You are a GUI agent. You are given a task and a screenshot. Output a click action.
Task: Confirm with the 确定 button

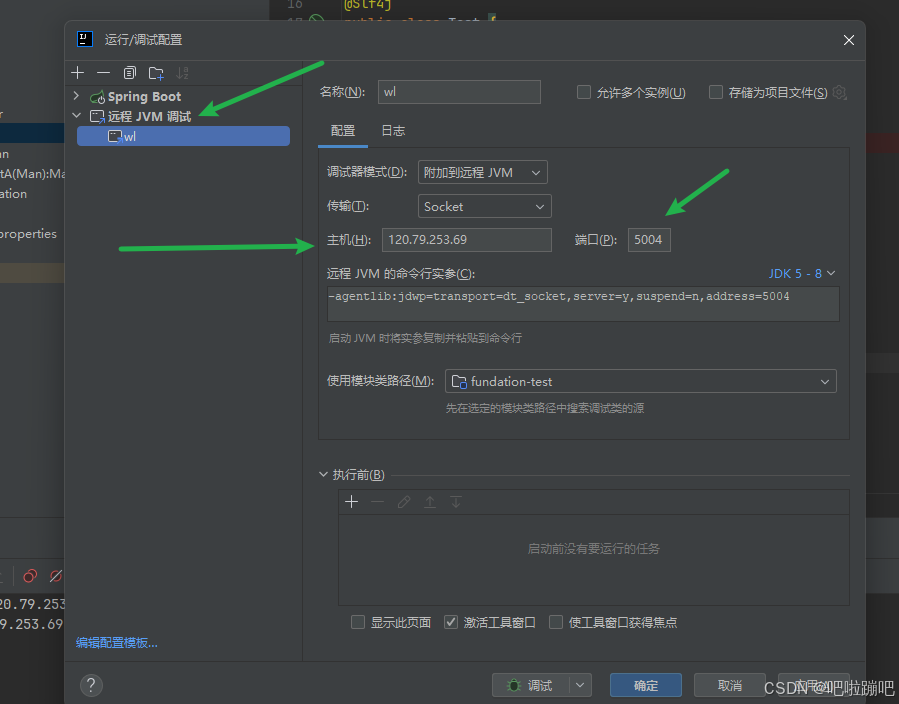[646, 685]
